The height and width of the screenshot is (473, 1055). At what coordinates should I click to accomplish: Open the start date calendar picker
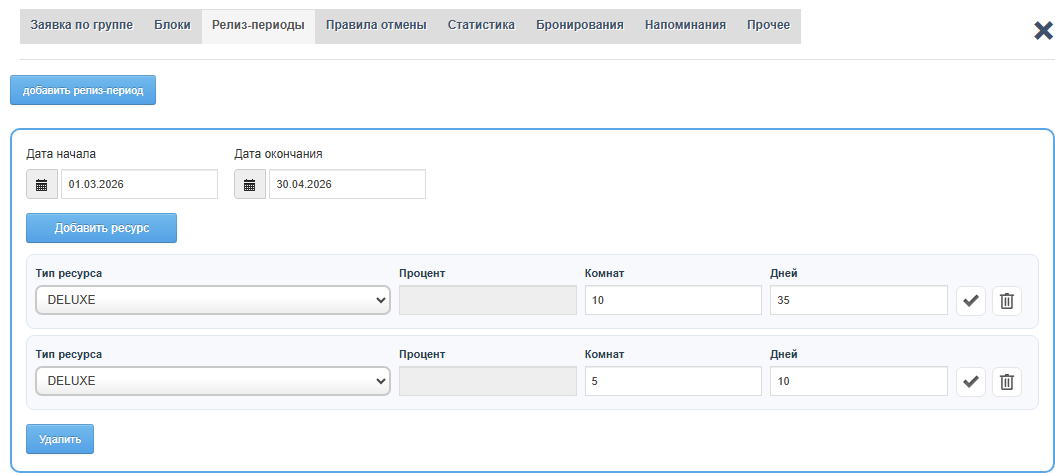point(41,185)
